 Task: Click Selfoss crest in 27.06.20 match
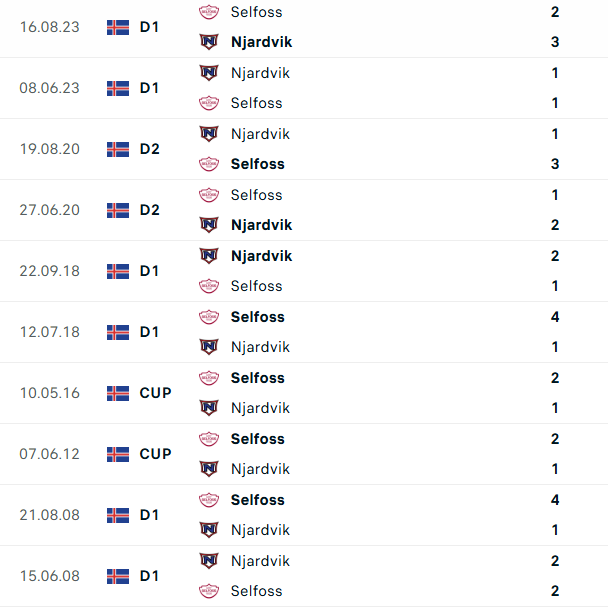pos(209,195)
